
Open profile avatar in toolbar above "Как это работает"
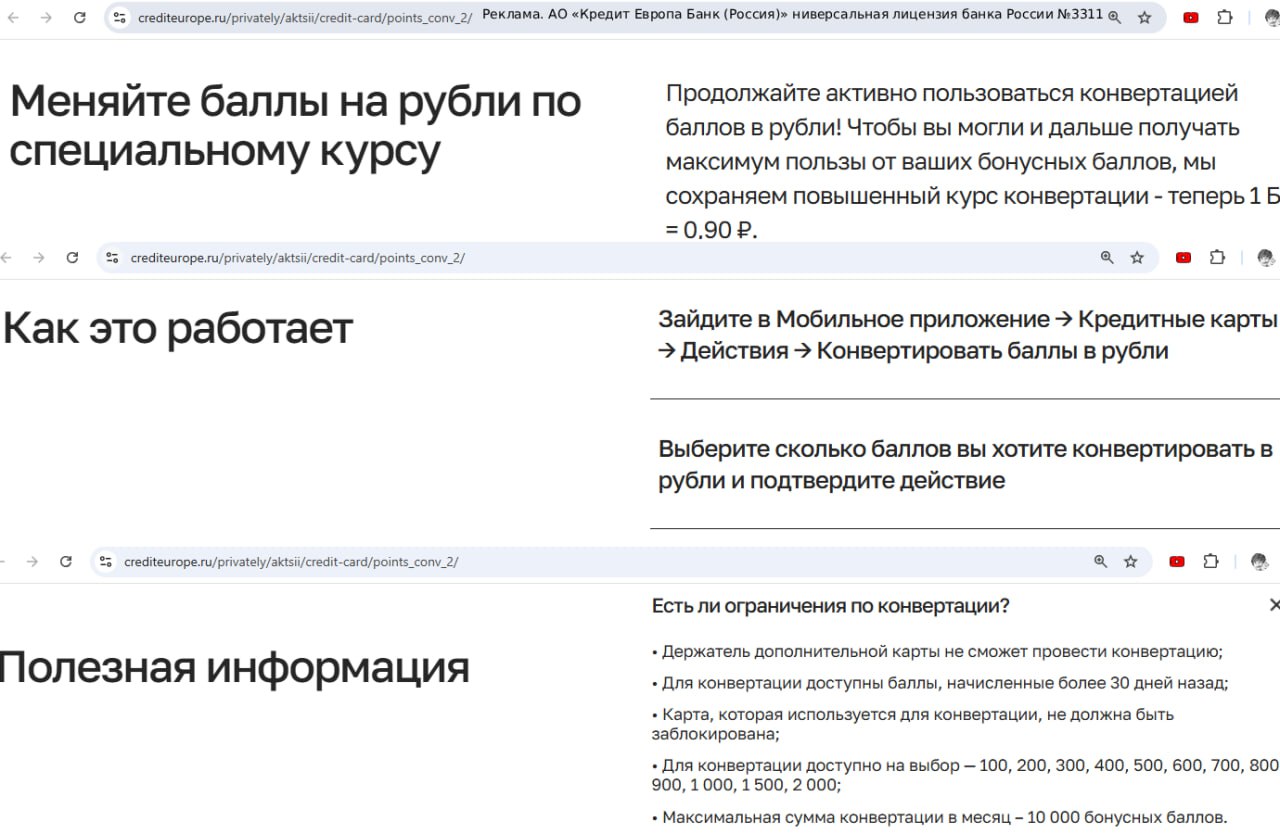pos(1265,258)
